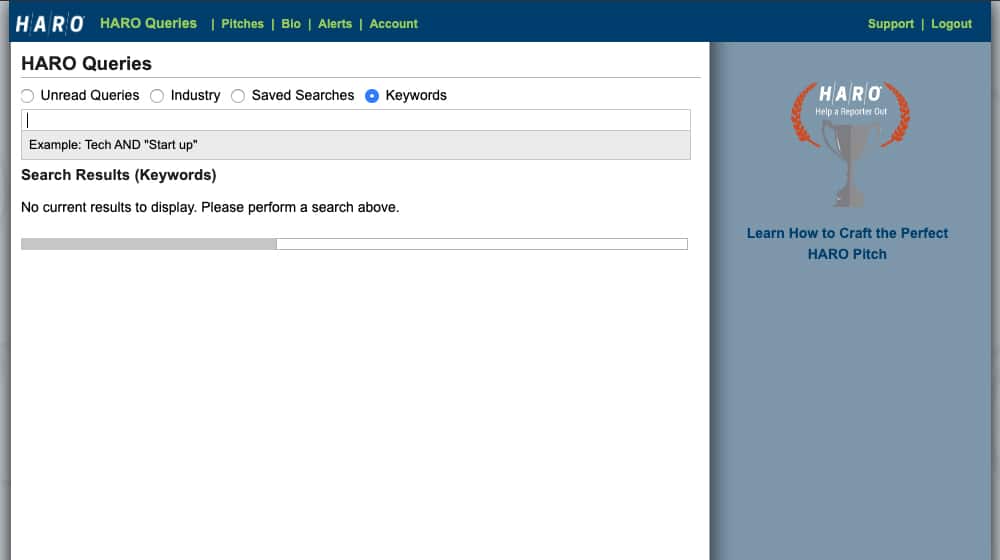The image size is (1000, 560).
Task: Select the Keywords radio button
Action: 372,96
